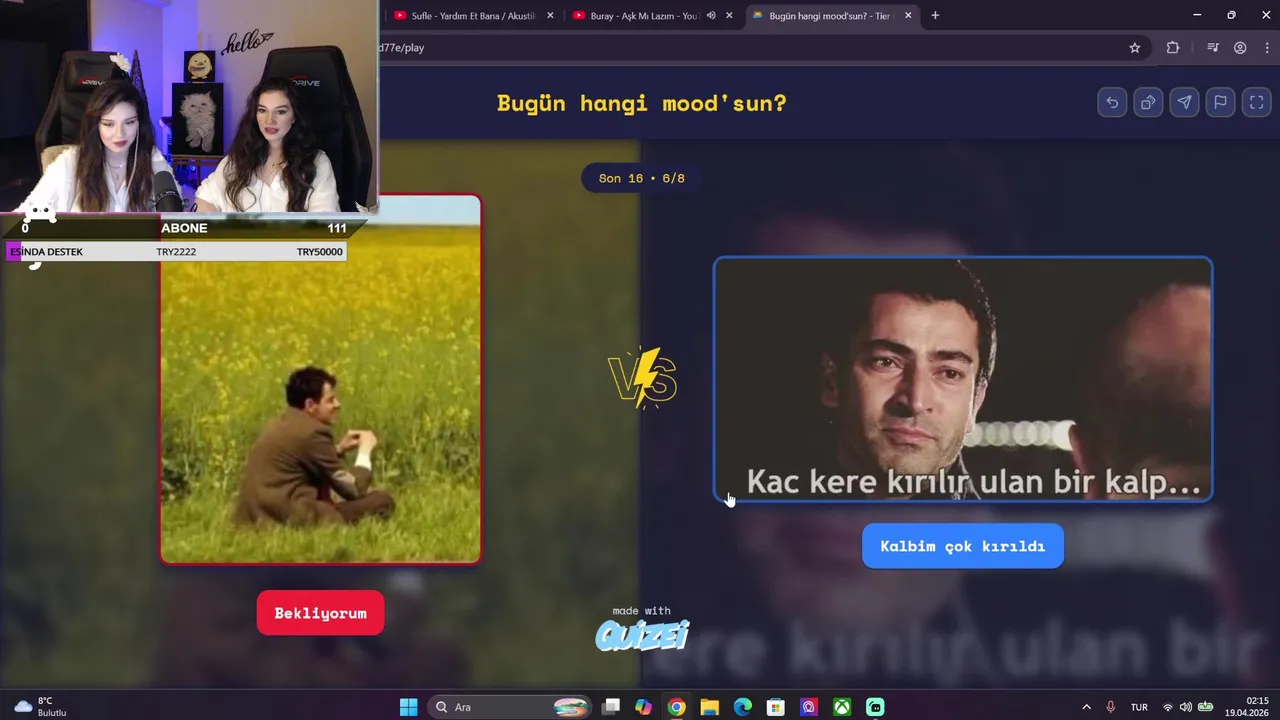Click the microphone tray icon
Viewport: 1280px width, 720px height.
click(1110, 707)
